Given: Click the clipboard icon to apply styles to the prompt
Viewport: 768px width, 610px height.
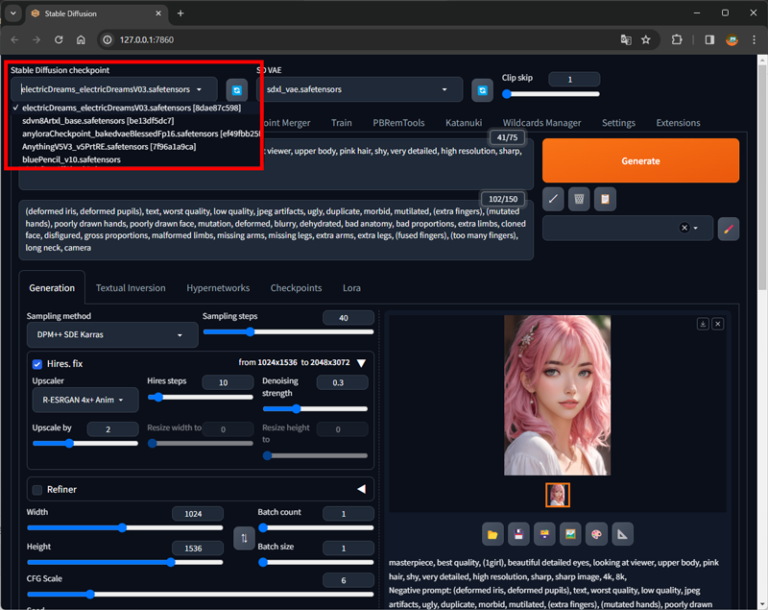Looking at the screenshot, I should click(x=605, y=199).
